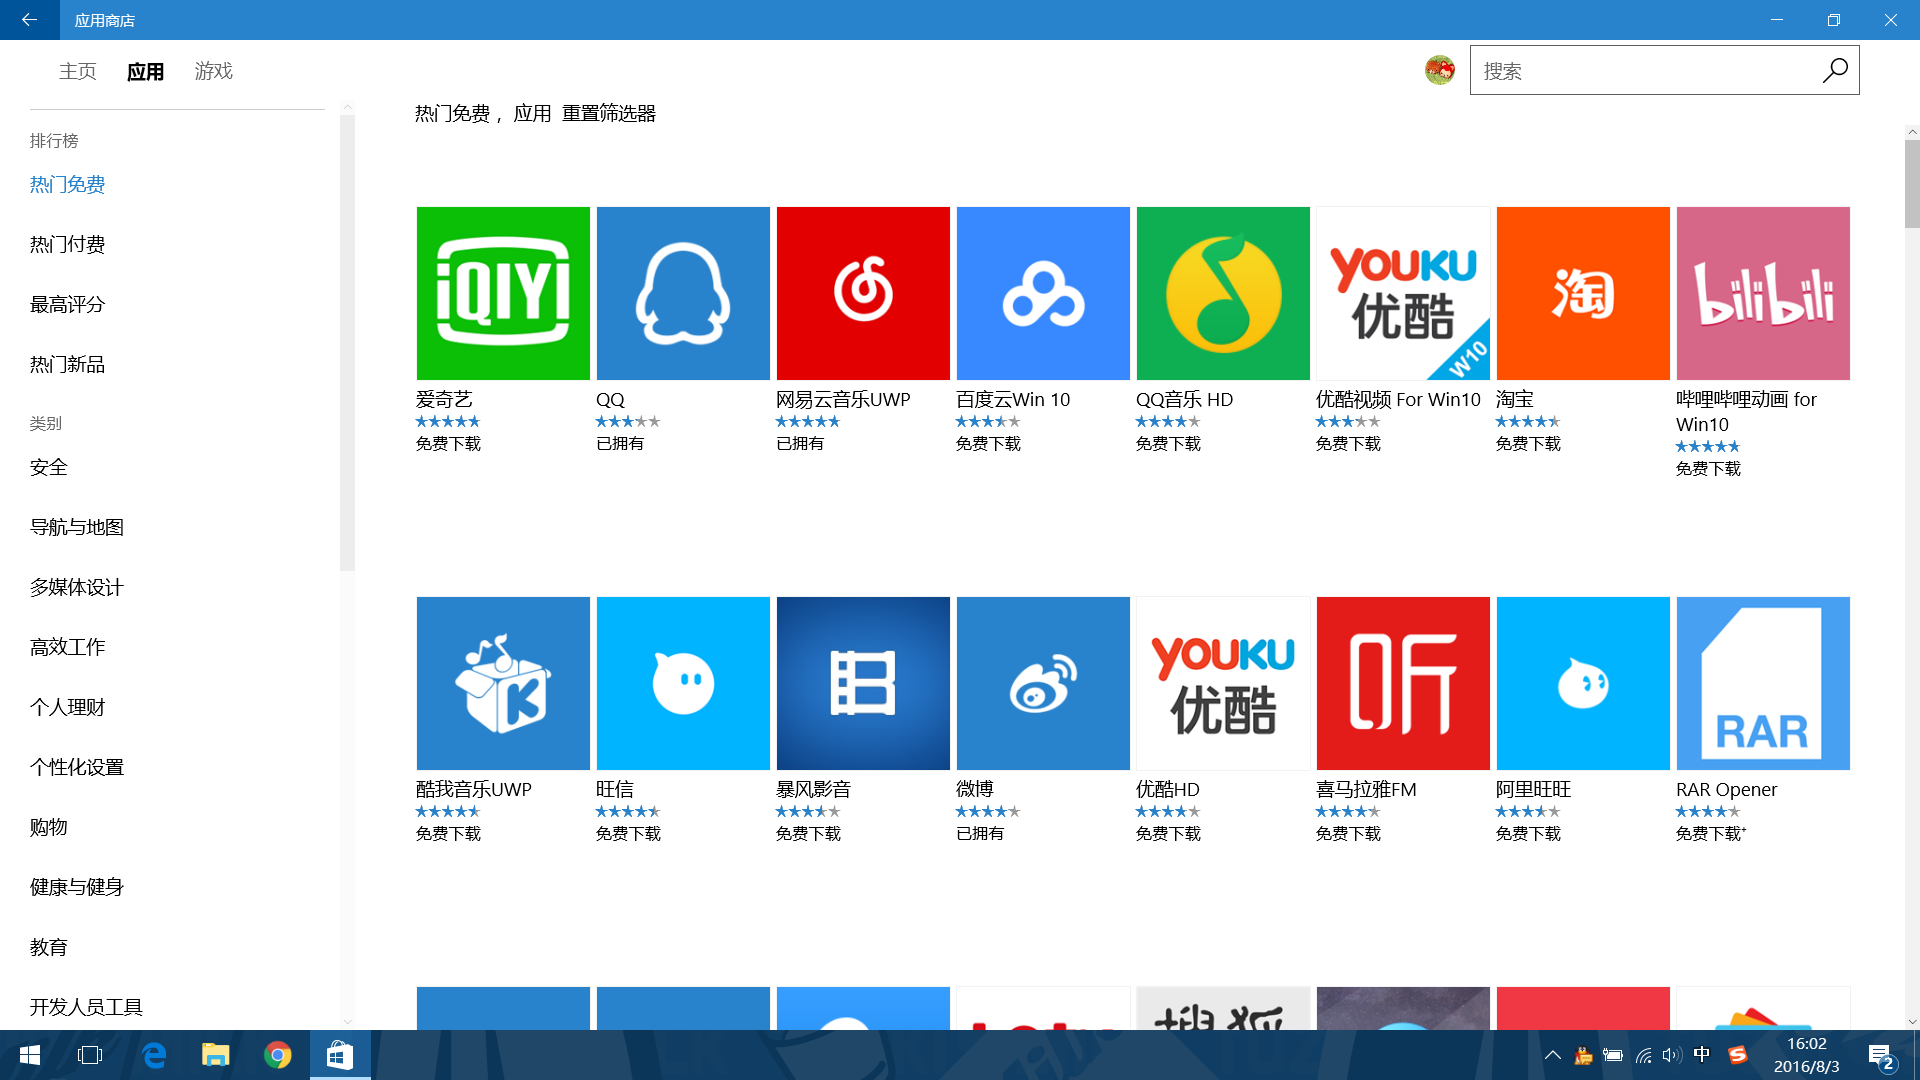Open the 优酷HD app icon
The width and height of the screenshot is (1920, 1080).
click(1223, 683)
